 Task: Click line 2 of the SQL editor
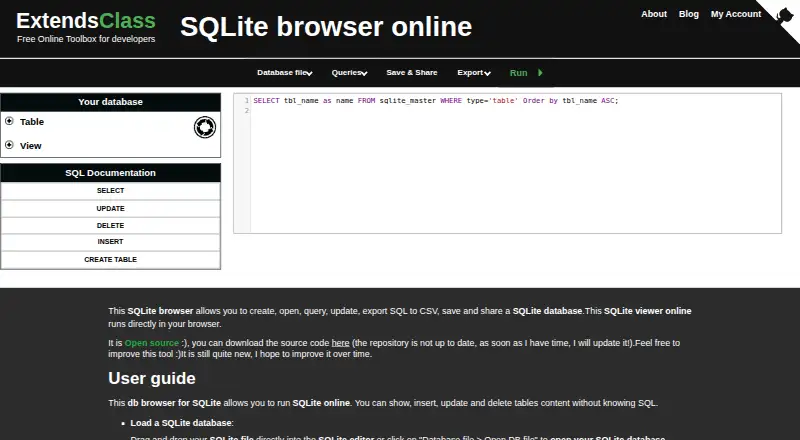[515, 110]
